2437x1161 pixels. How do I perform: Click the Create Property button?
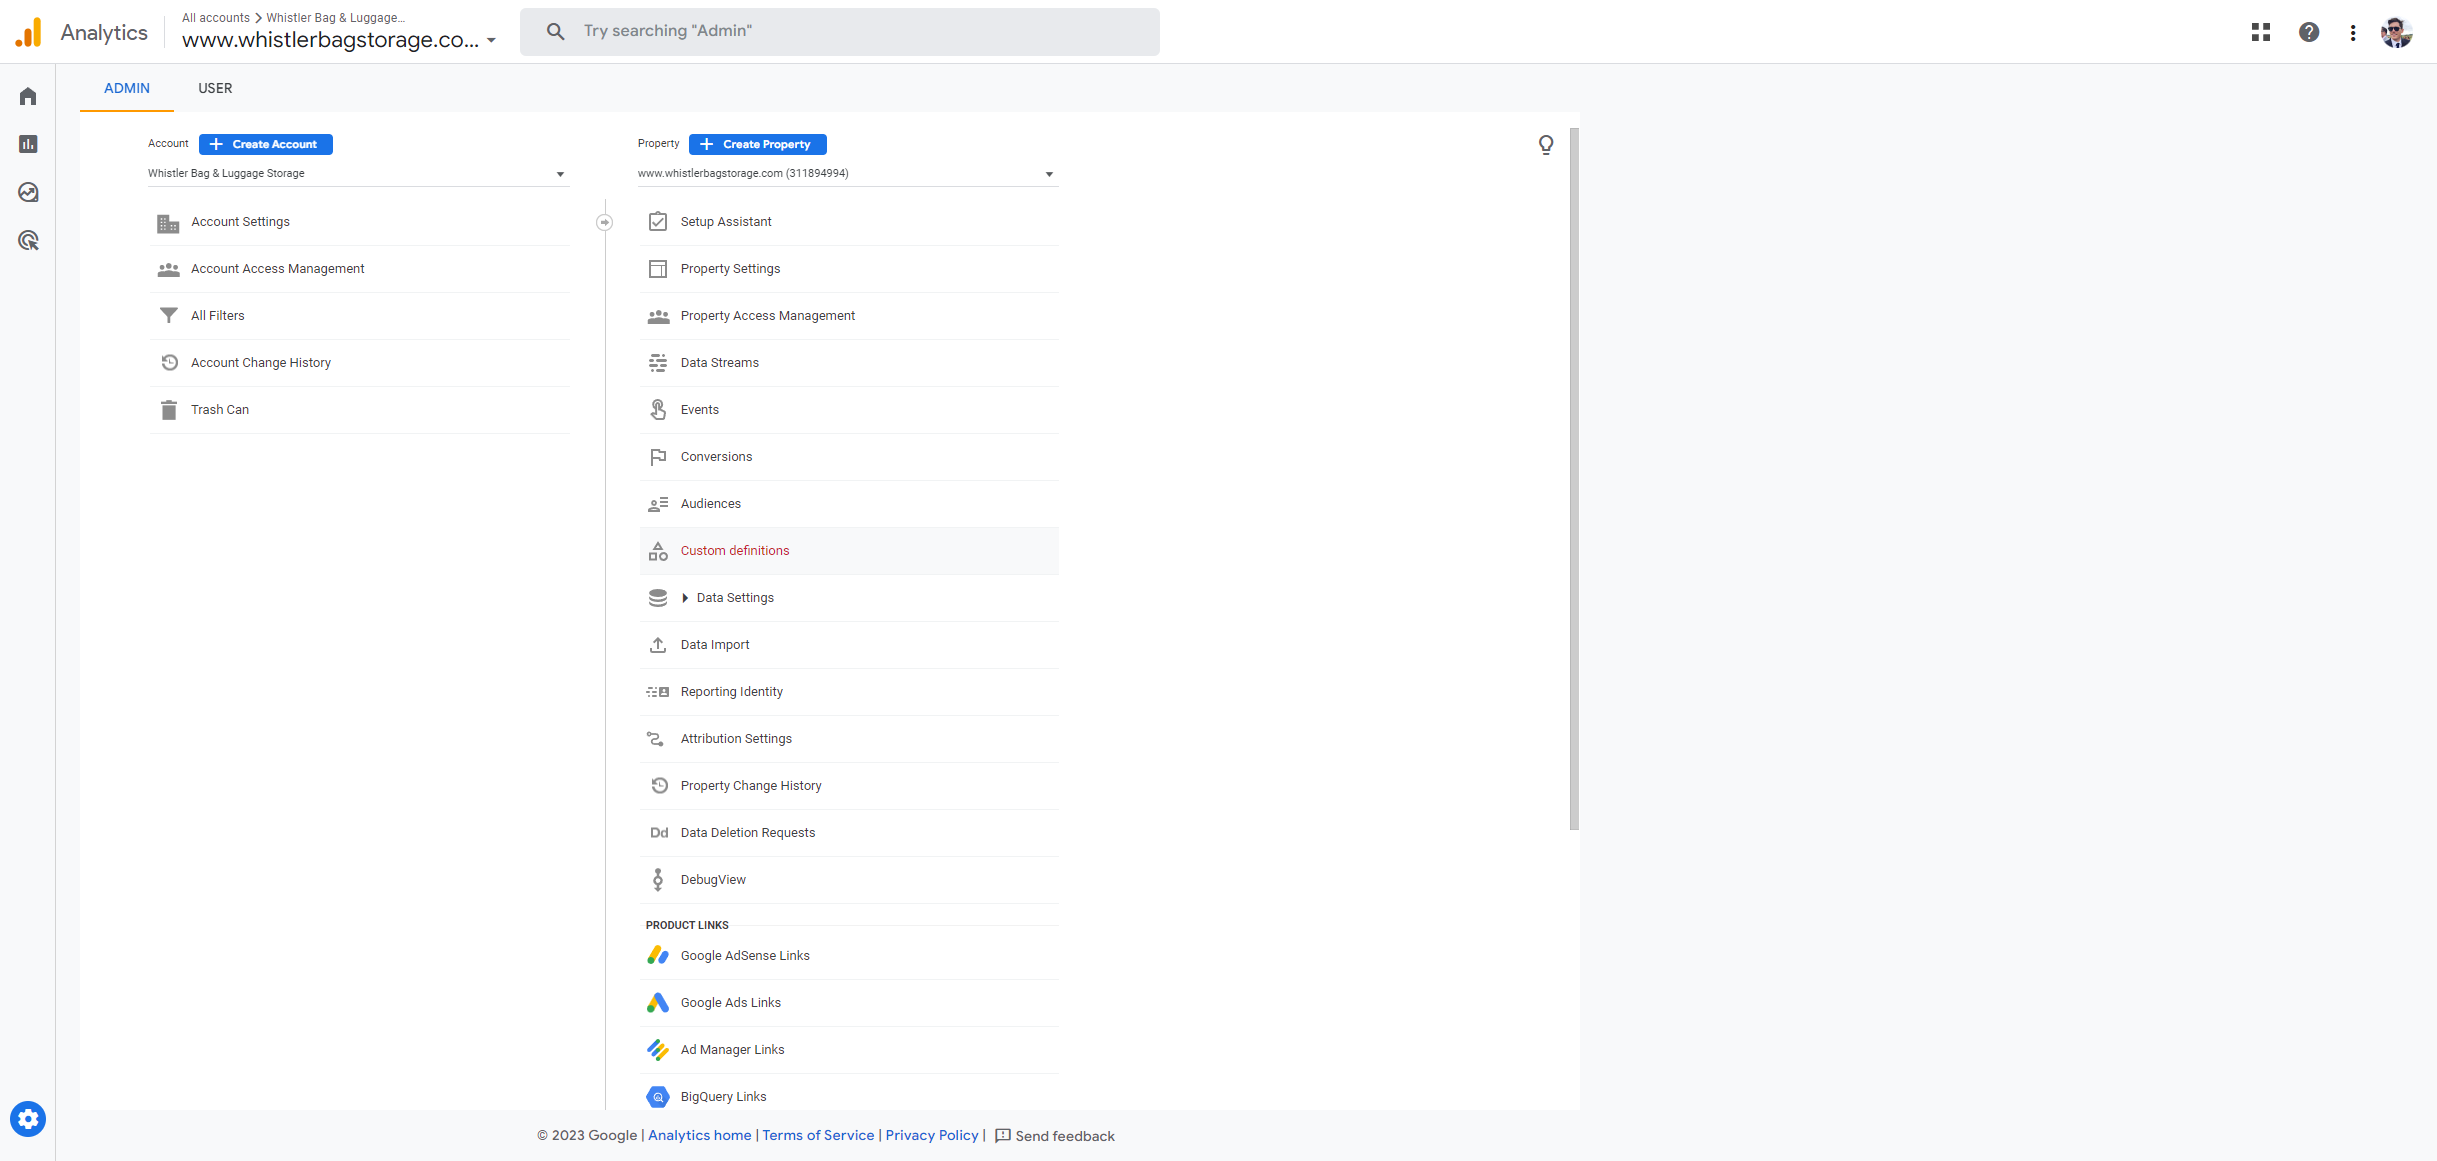click(758, 144)
